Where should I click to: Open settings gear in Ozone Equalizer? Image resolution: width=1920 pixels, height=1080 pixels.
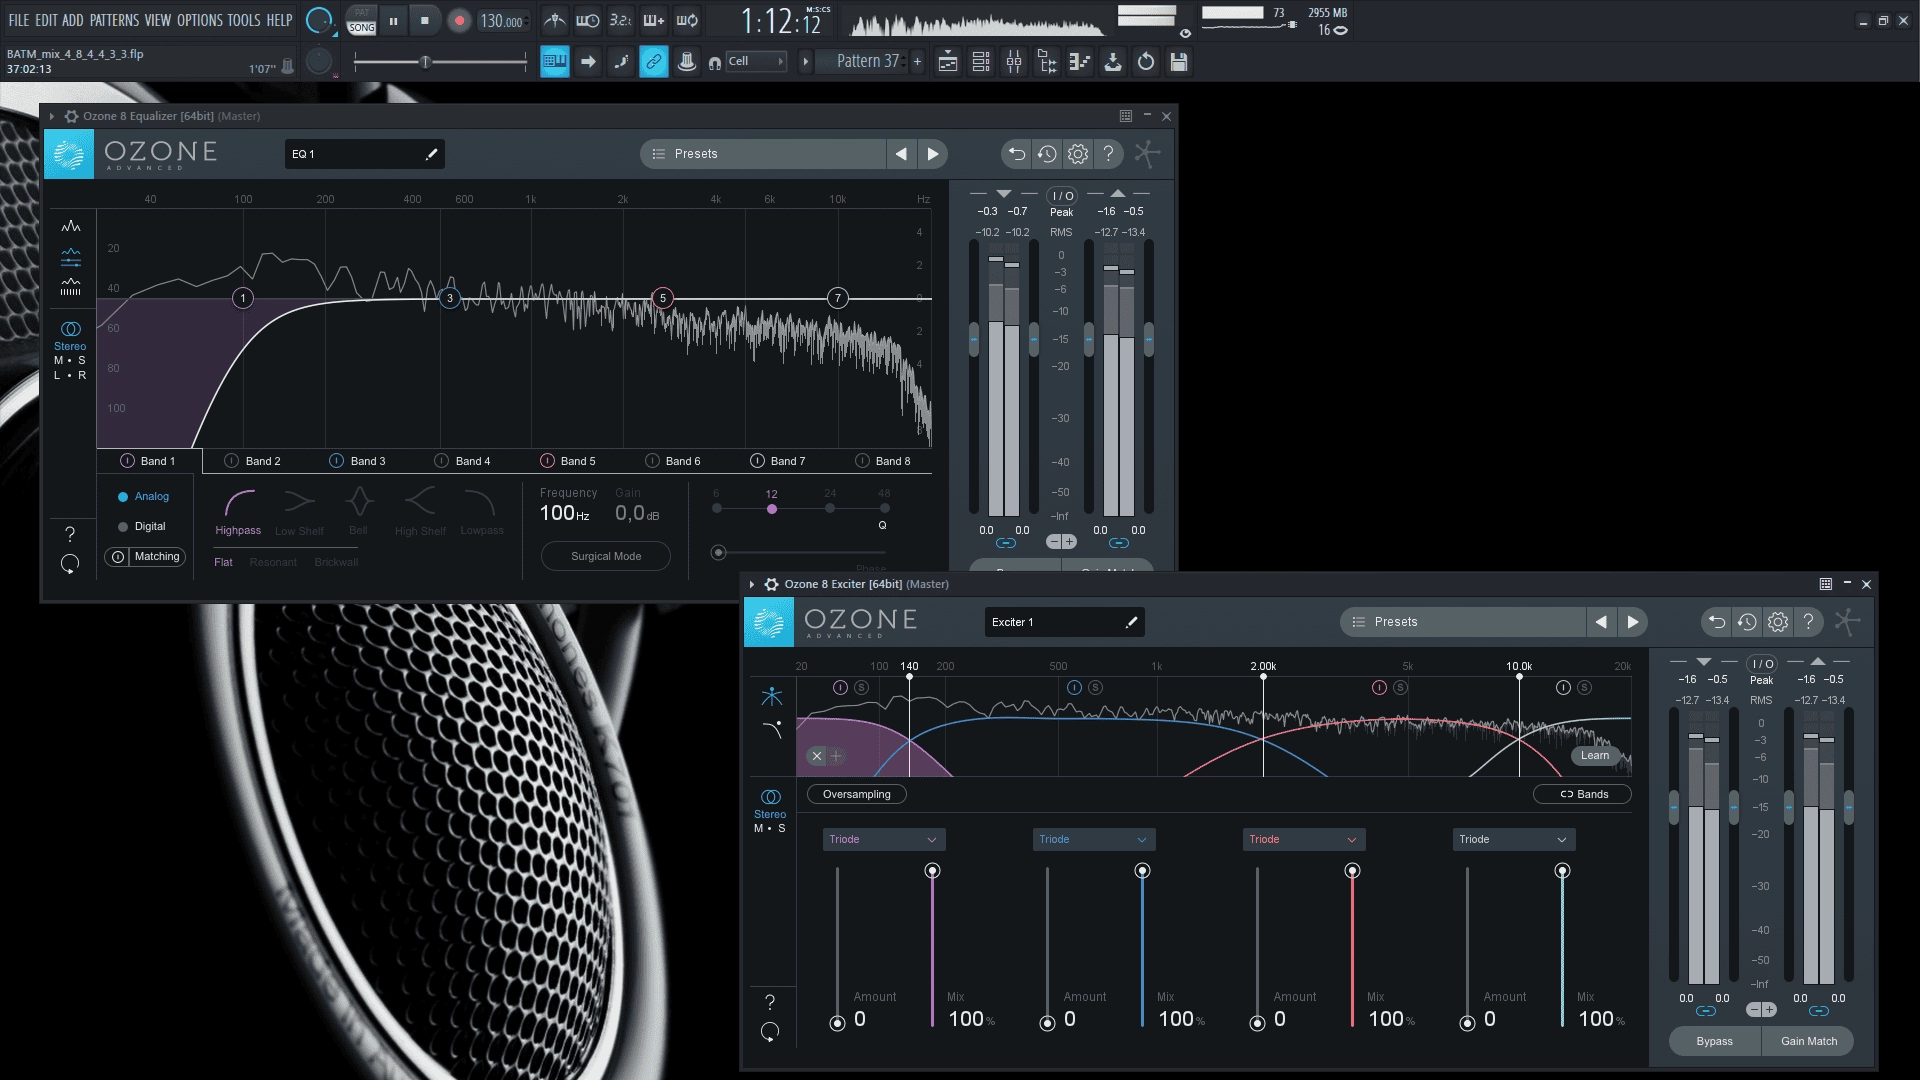pos(1078,154)
